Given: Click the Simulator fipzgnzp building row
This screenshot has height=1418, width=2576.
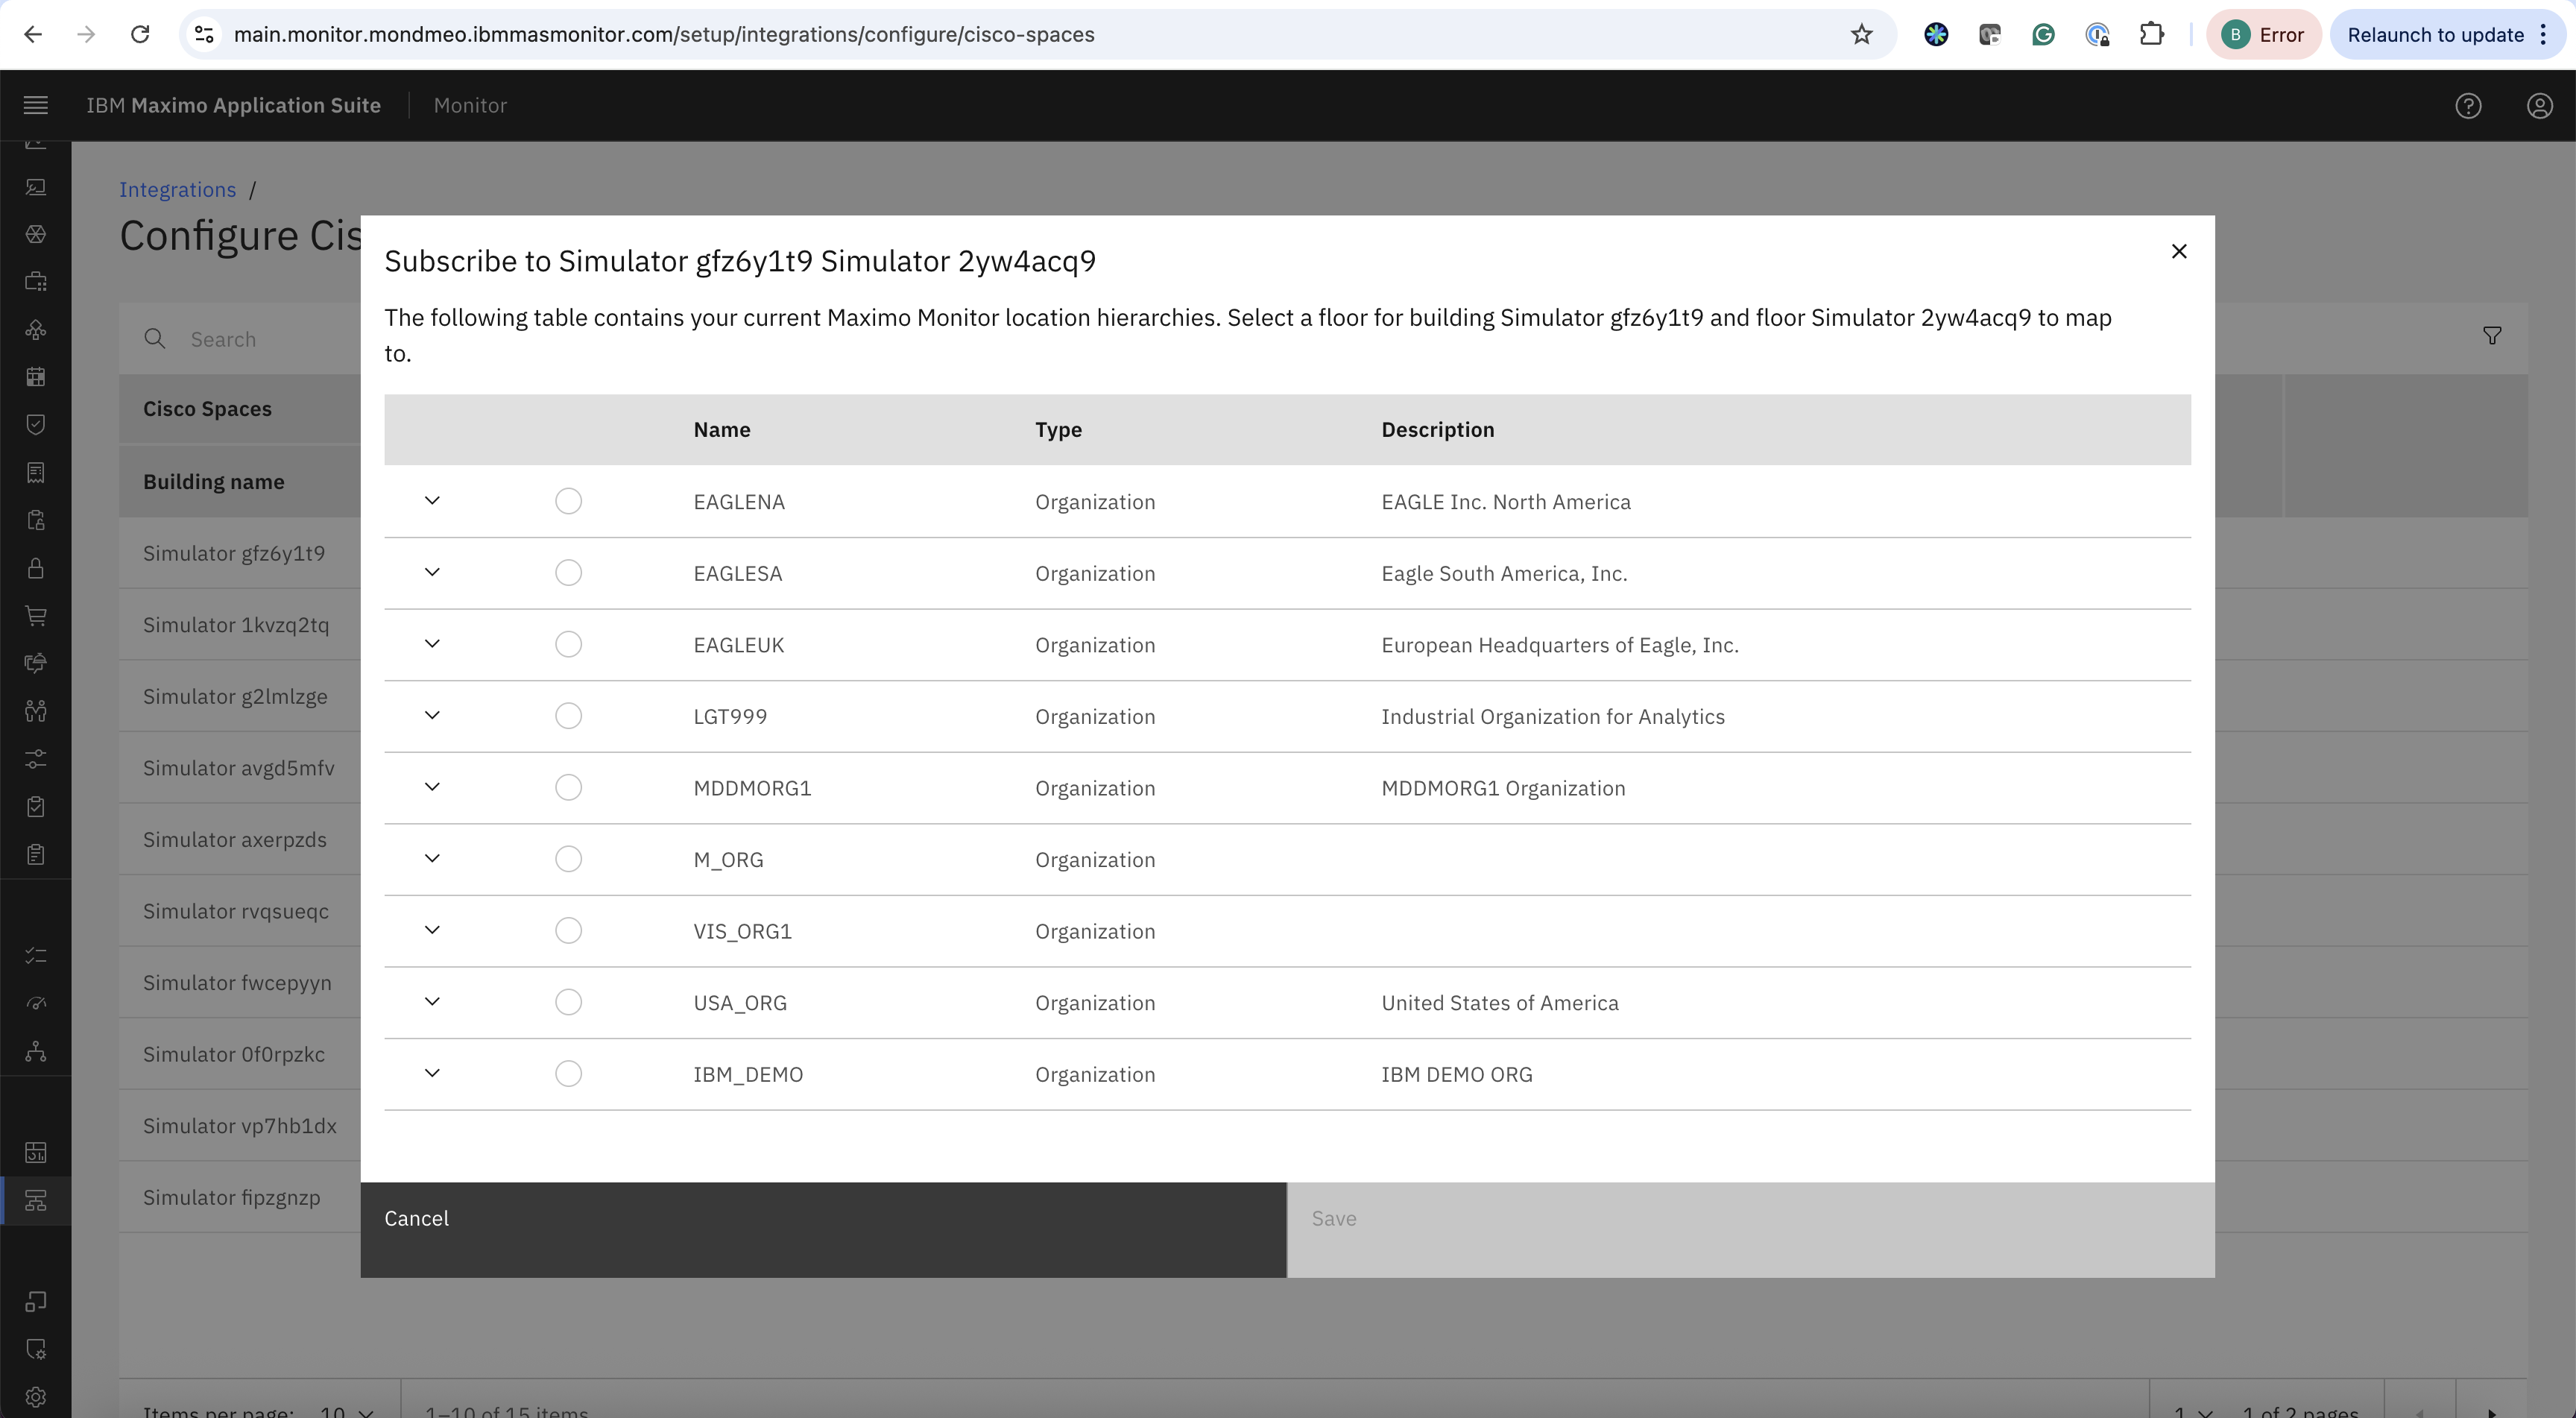Looking at the screenshot, I should click(x=240, y=1197).
